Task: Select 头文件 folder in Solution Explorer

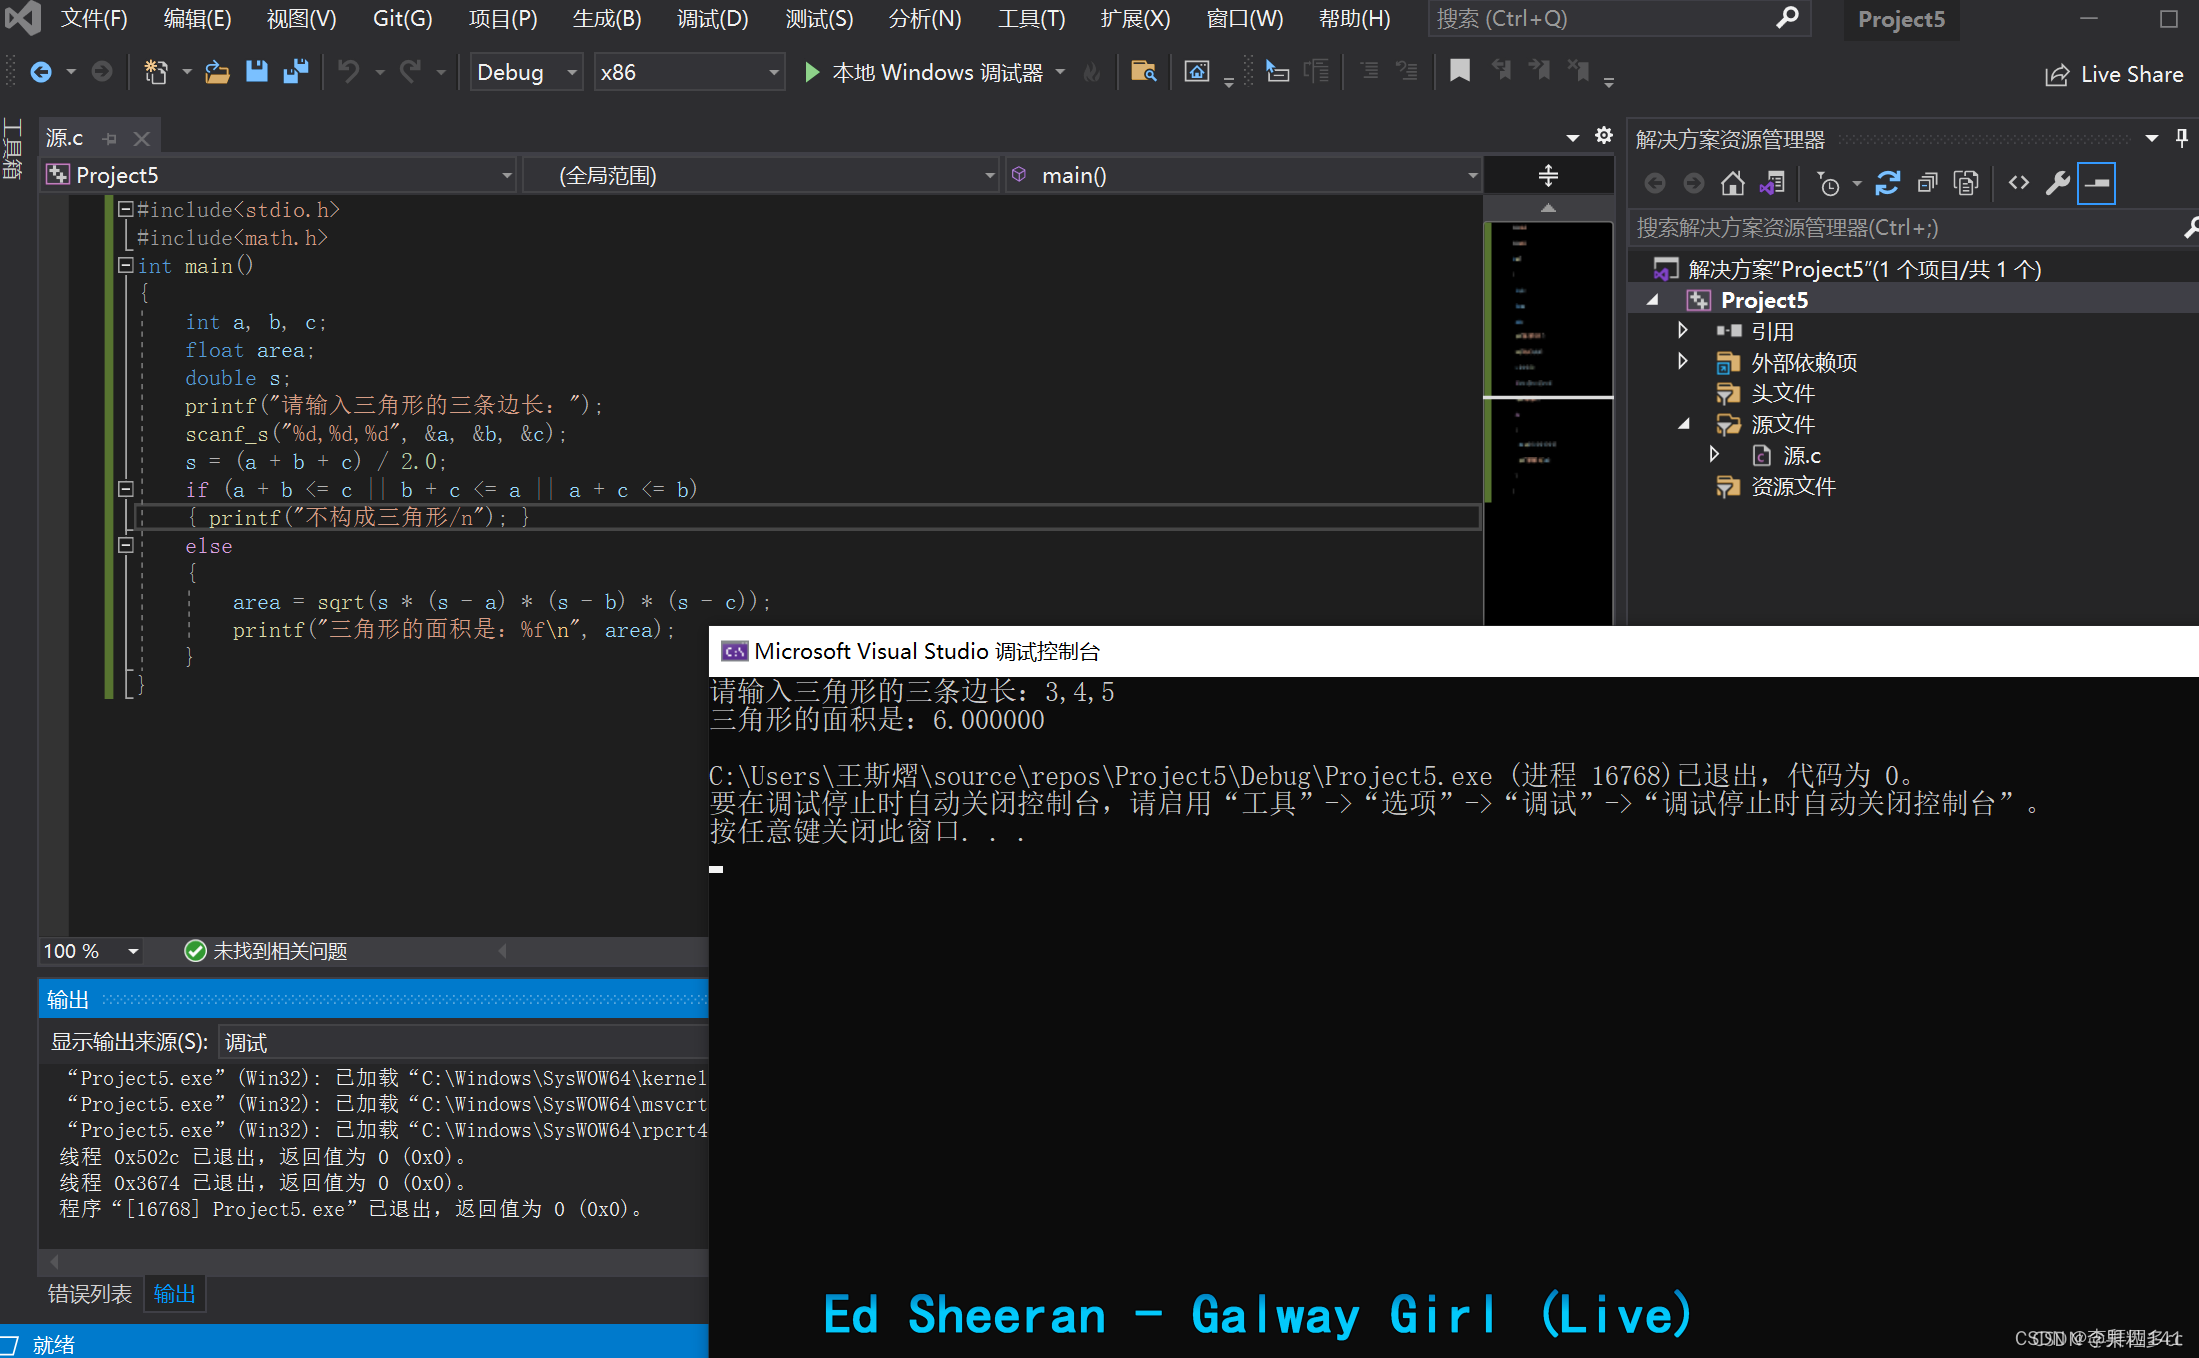Action: [x=1782, y=393]
